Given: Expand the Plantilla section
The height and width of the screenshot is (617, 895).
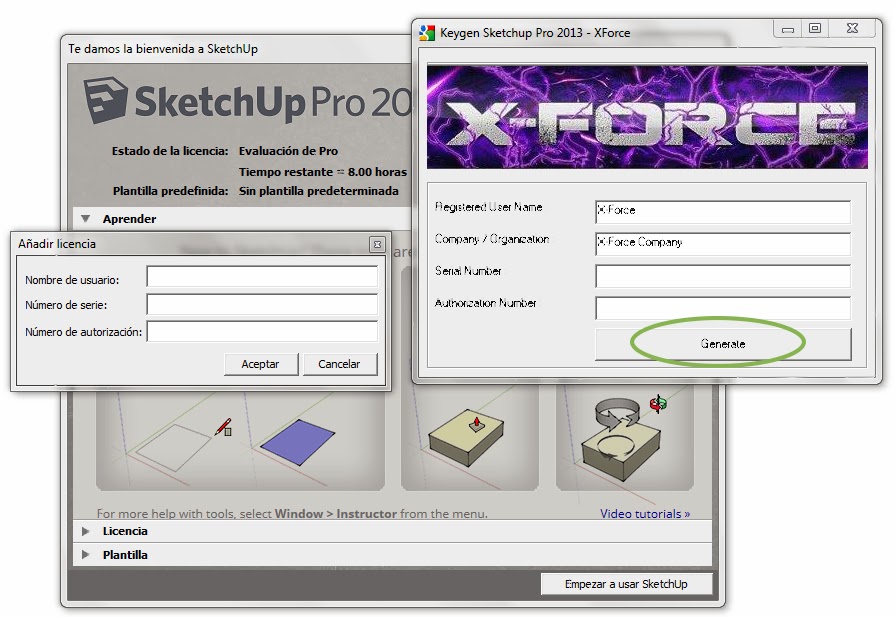Looking at the screenshot, I should (86, 555).
